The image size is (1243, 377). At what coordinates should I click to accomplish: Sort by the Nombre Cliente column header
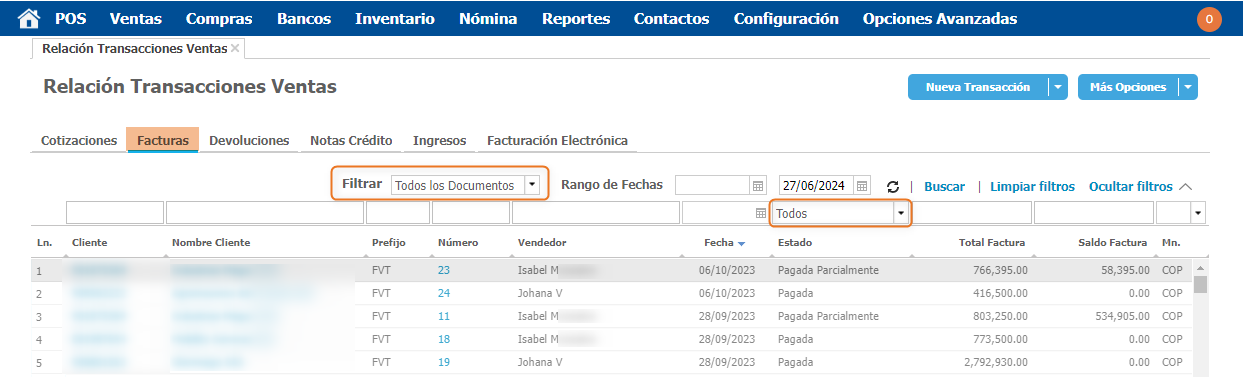(x=211, y=243)
